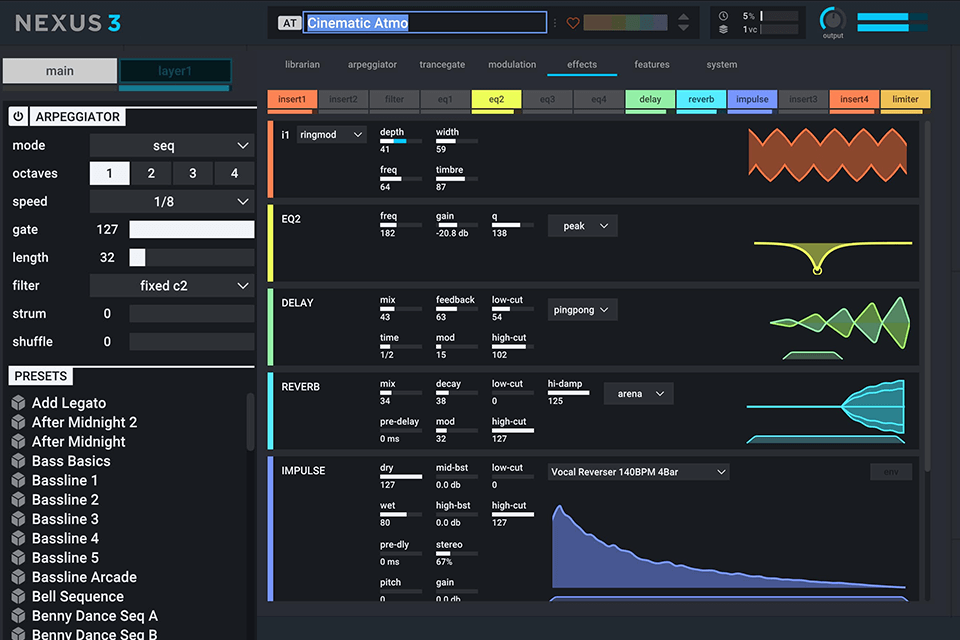The width and height of the screenshot is (960, 640).
Task: Toggle the delay effect slot
Action: tap(650, 99)
